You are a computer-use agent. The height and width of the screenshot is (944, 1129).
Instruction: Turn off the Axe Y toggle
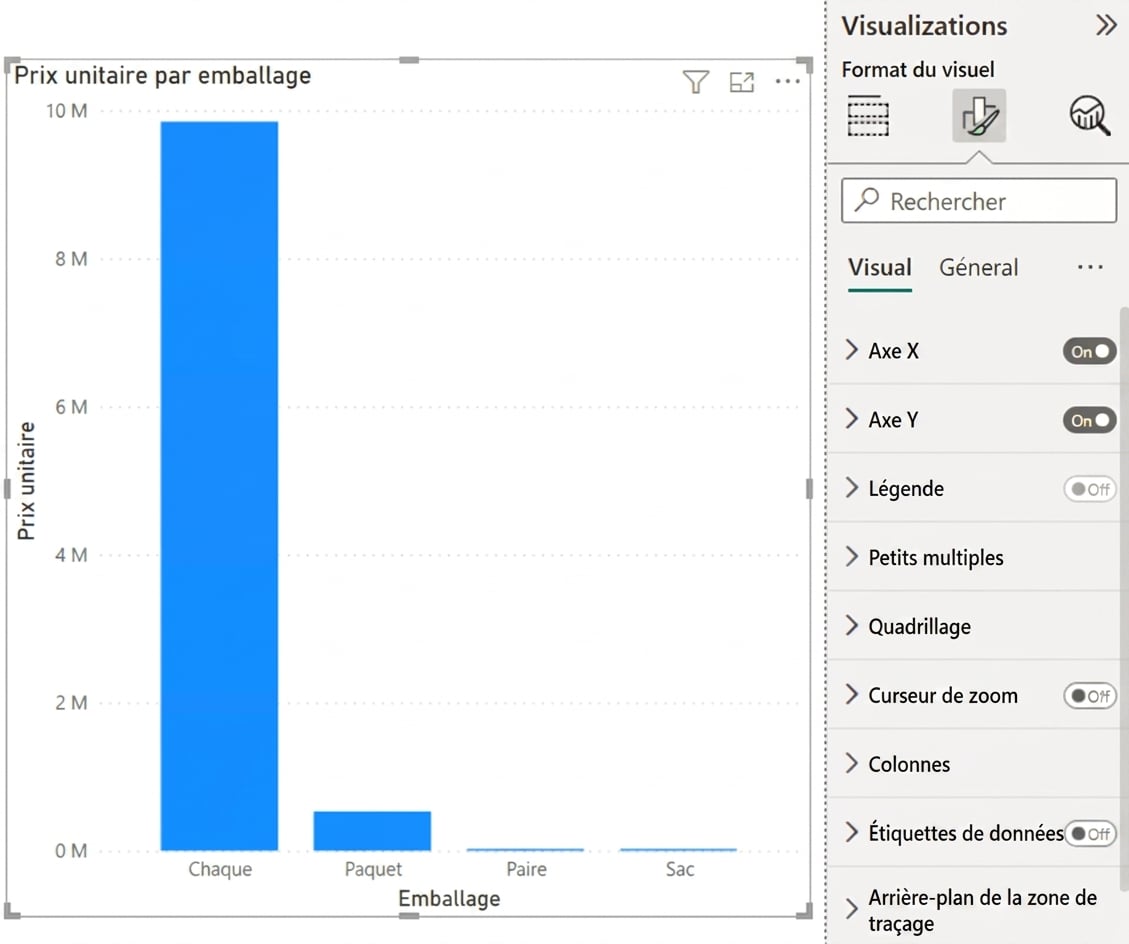pyautogui.click(x=1089, y=421)
